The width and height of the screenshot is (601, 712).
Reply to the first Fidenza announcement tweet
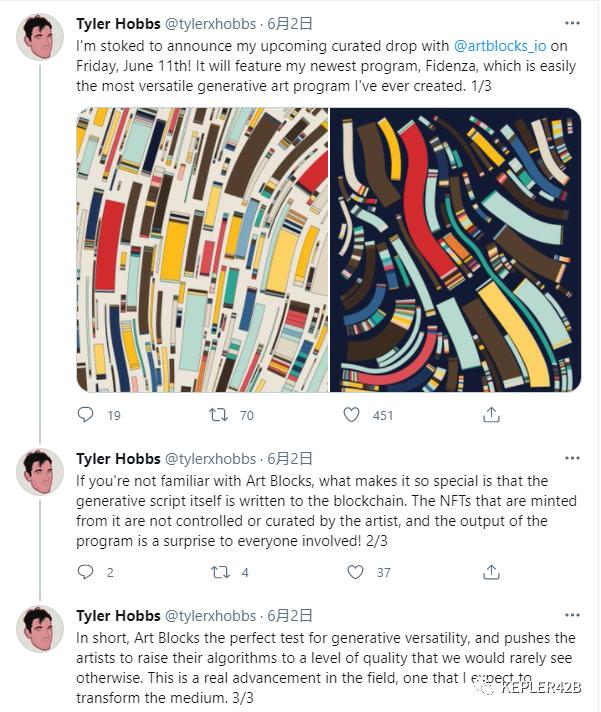click(86, 415)
